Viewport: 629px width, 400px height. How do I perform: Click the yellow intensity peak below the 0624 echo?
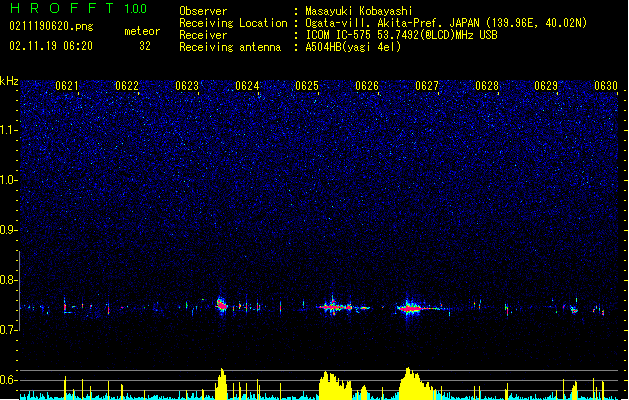tap(221, 384)
